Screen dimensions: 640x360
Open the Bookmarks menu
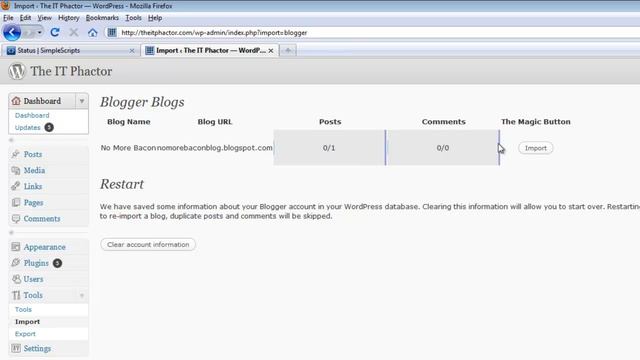(102, 18)
